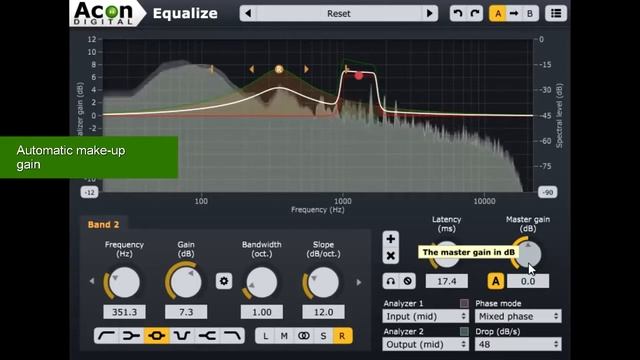Screen dimensions: 640x360
Task: Switch to the next band arrow
Action: coord(359,282)
